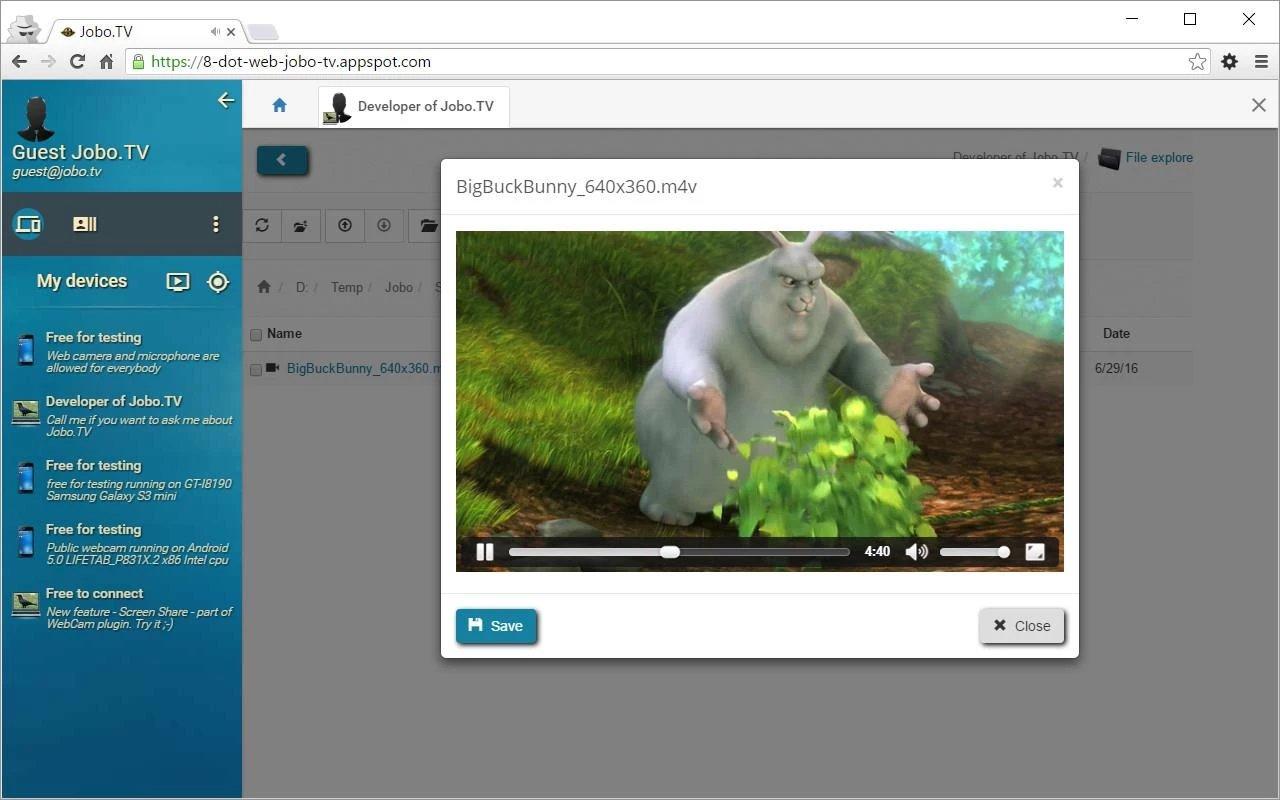Select the Developer of Jobo.TV device entry

click(x=122, y=416)
